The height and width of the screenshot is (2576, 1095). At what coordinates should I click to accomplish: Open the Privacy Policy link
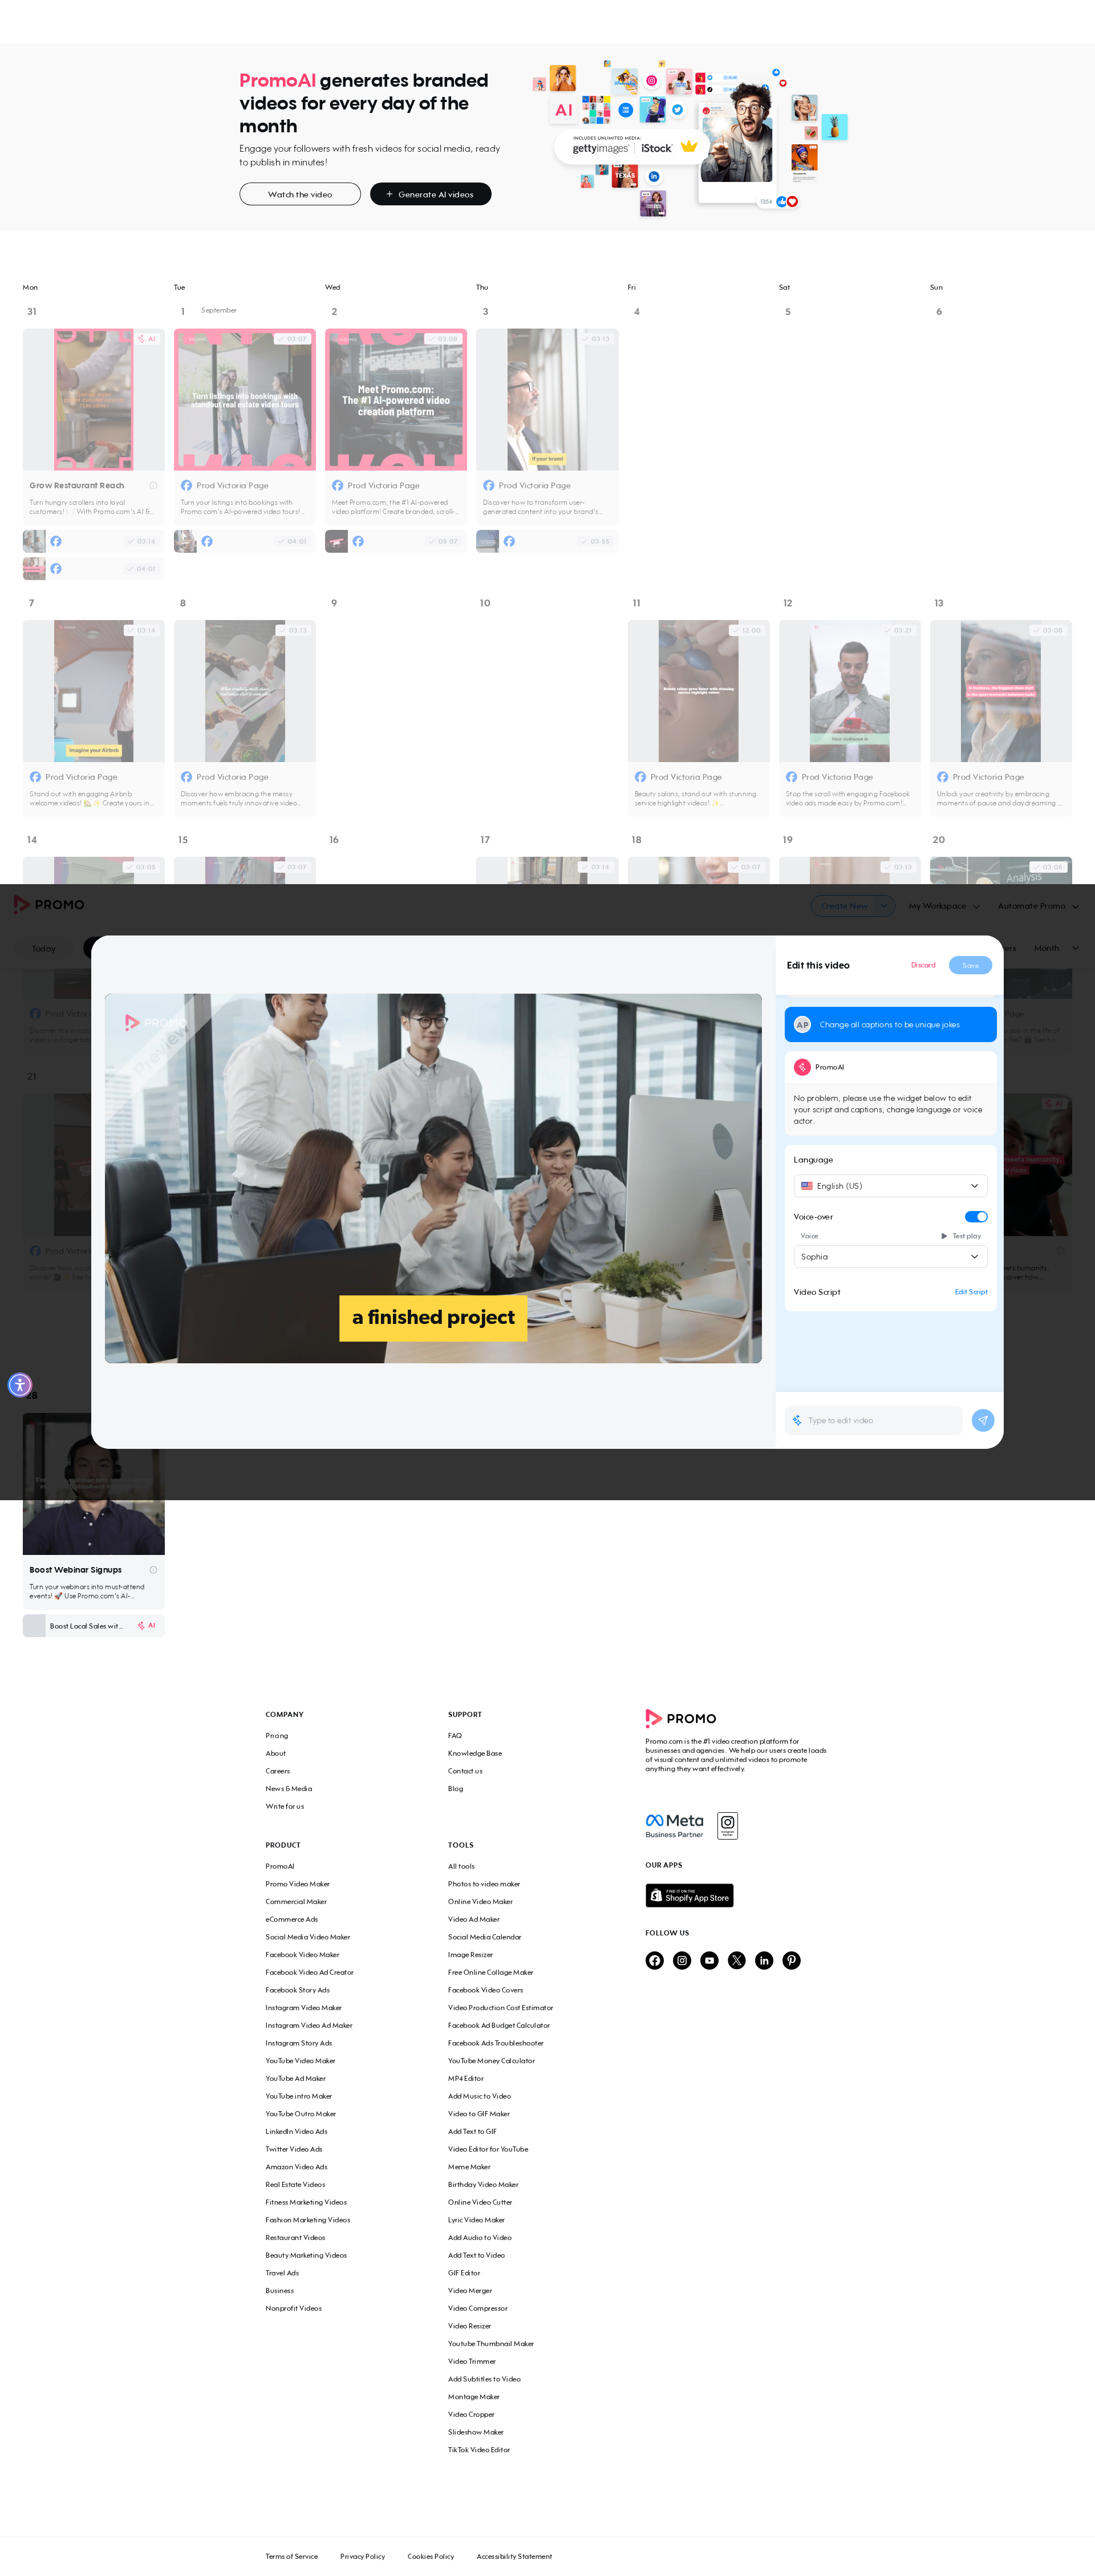pos(362,2556)
